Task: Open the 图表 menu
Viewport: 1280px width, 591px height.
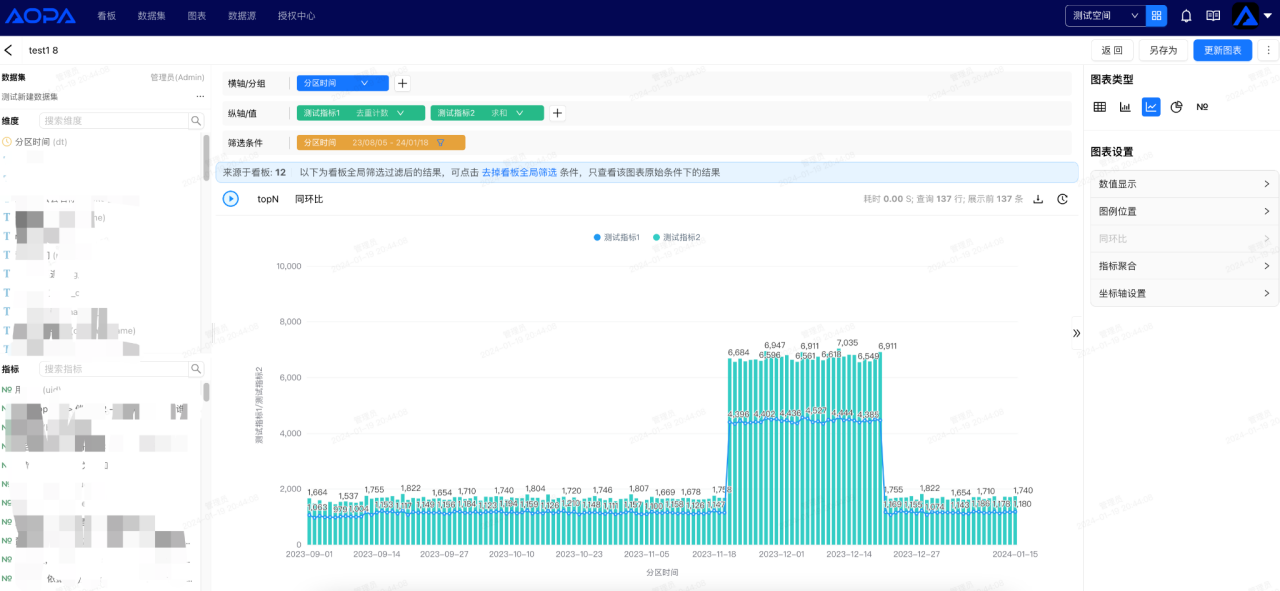Action: pyautogui.click(x=197, y=16)
